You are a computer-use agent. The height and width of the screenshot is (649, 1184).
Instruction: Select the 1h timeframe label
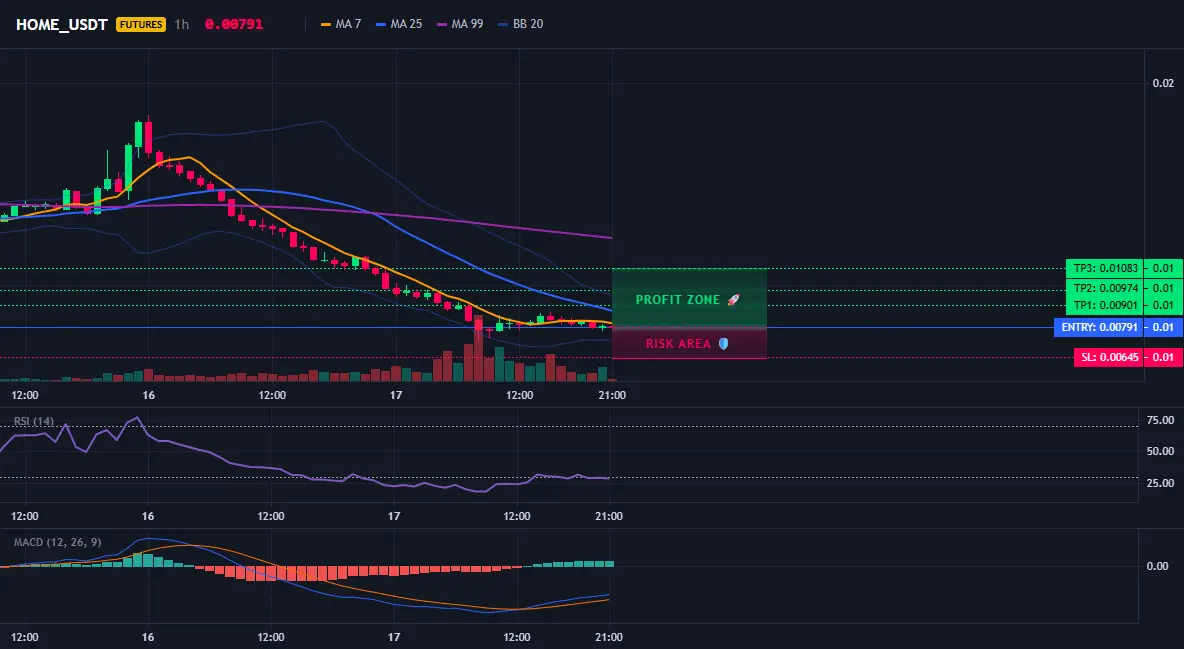(182, 24)
